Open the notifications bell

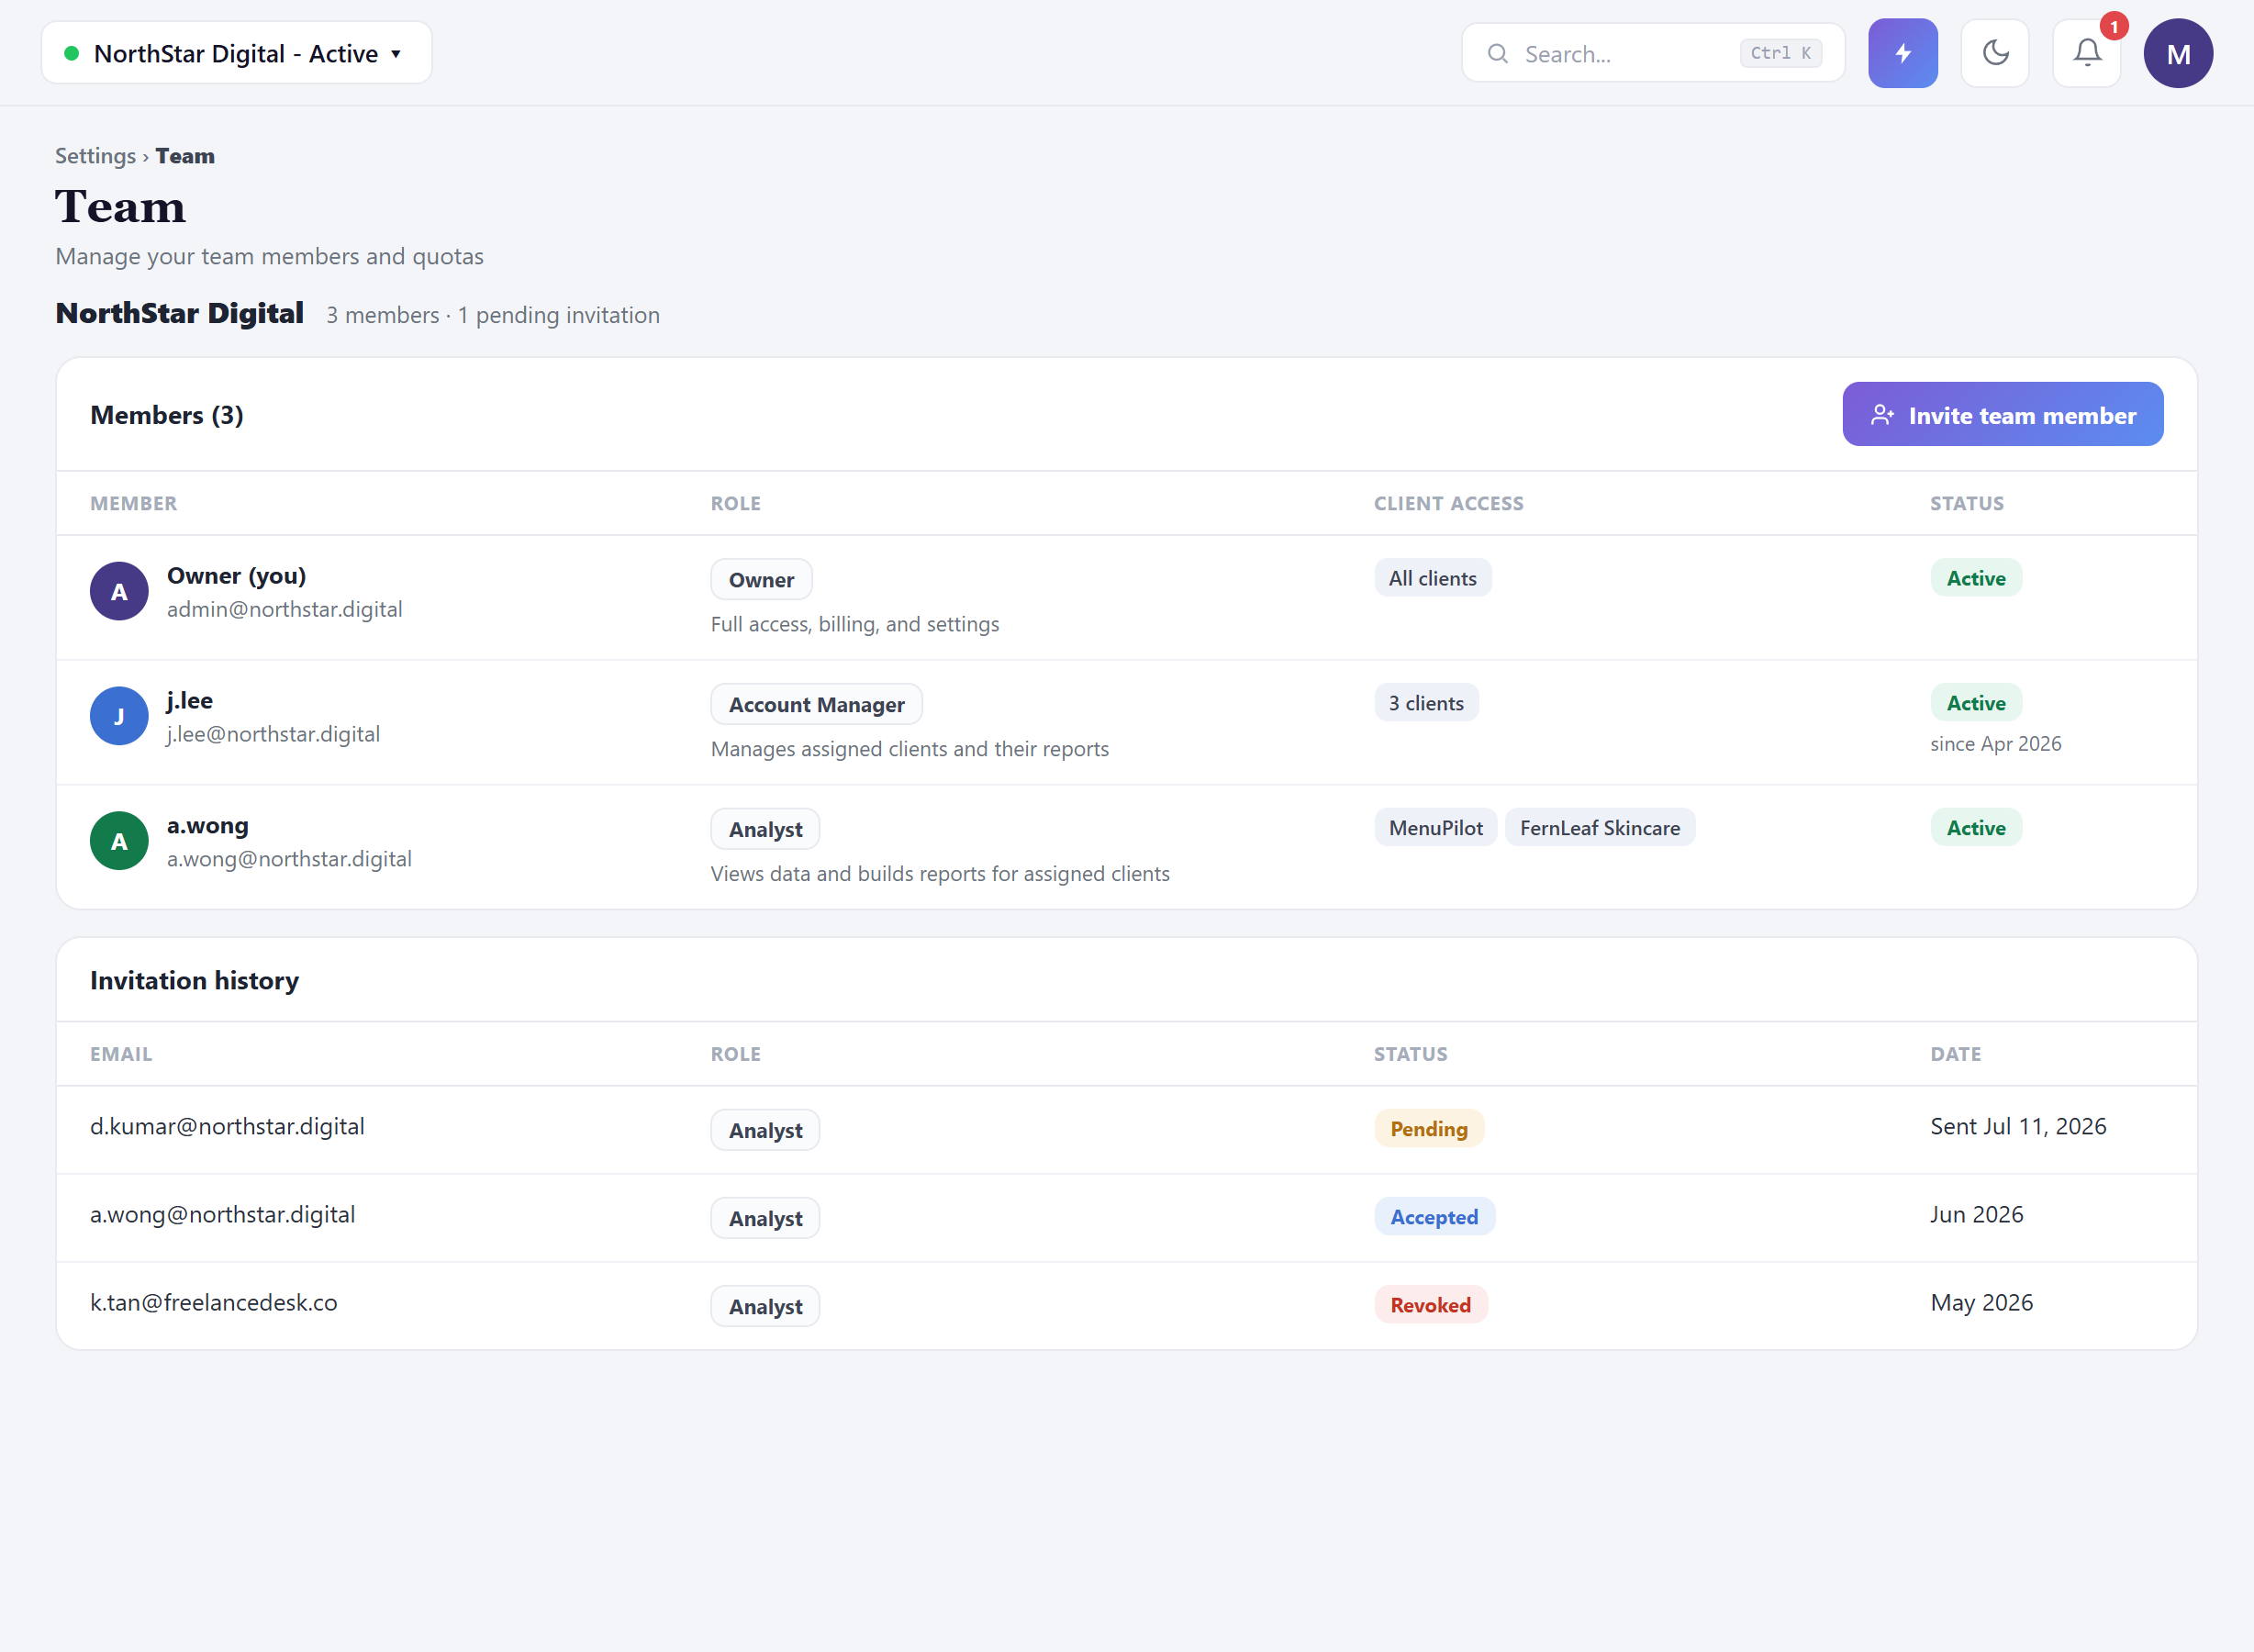pos(2086,53)
